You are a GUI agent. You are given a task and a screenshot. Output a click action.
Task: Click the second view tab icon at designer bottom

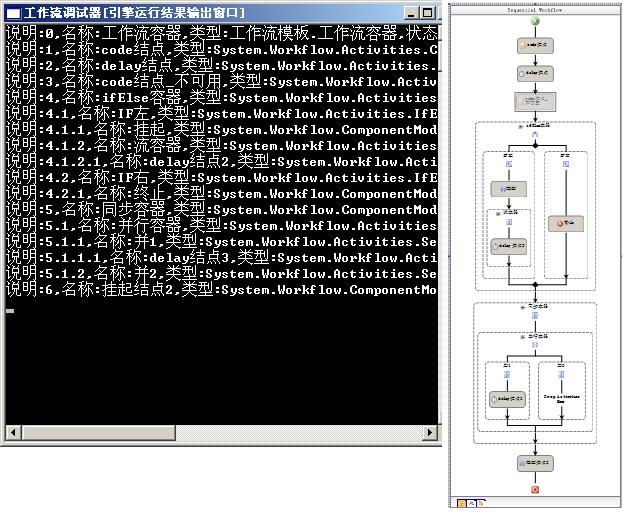(x=471, y=503)
